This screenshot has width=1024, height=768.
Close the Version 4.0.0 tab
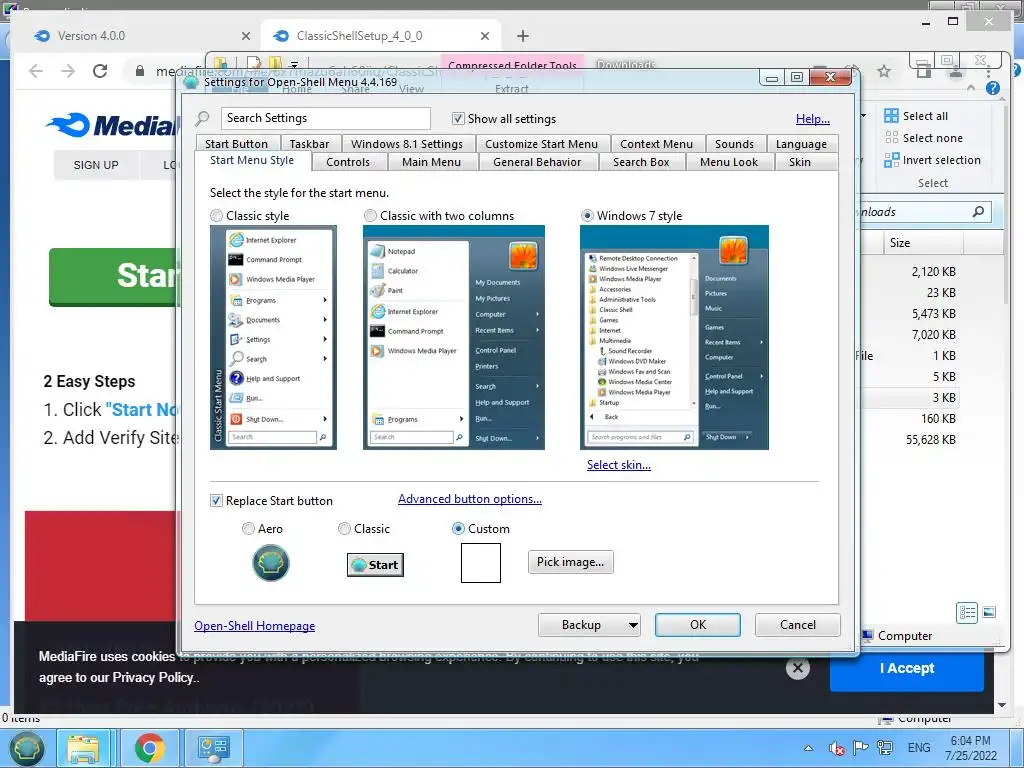[x=246, y=36]
